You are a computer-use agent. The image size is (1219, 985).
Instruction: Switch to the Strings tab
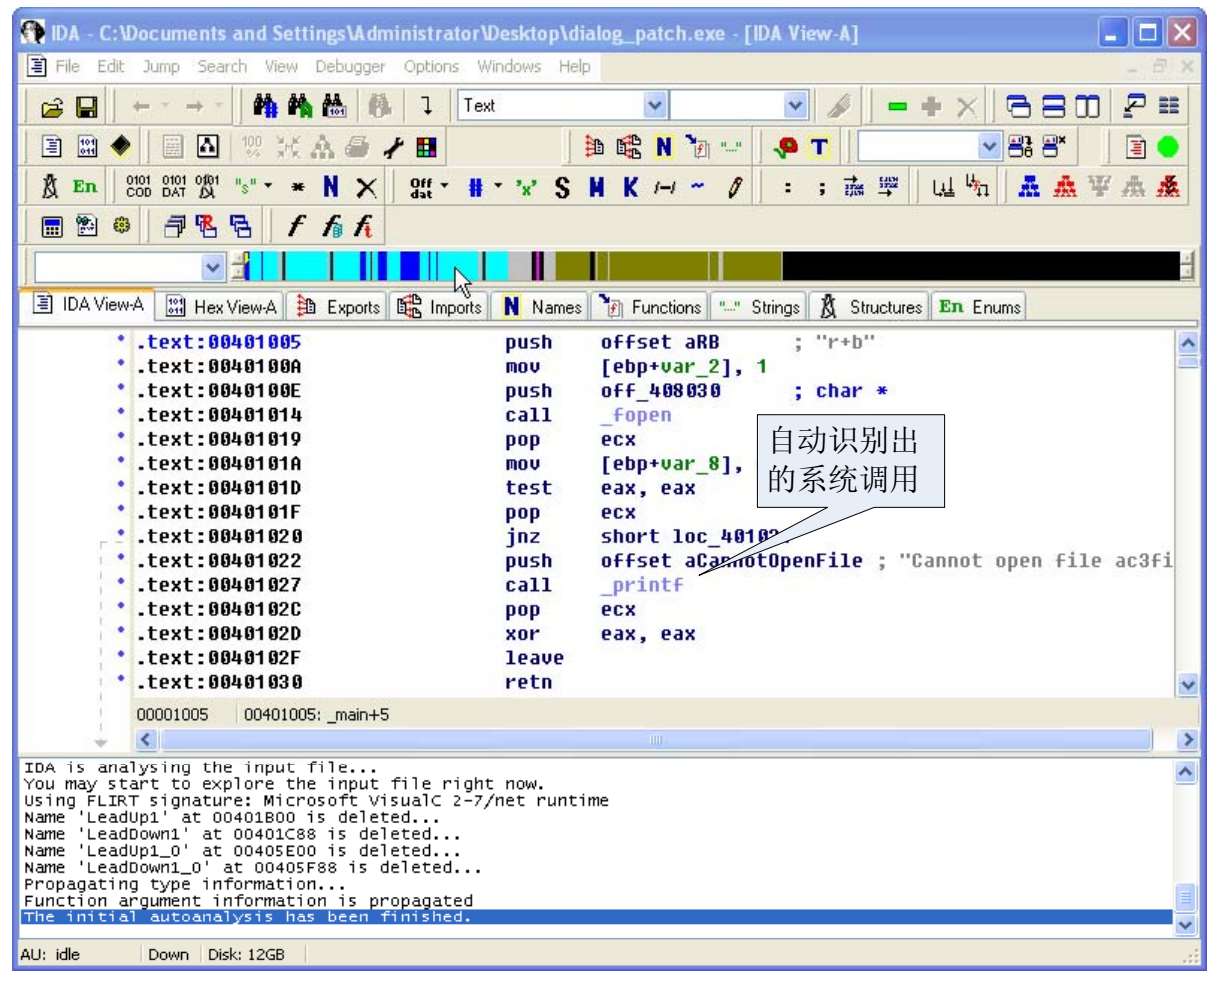point(759,307)
